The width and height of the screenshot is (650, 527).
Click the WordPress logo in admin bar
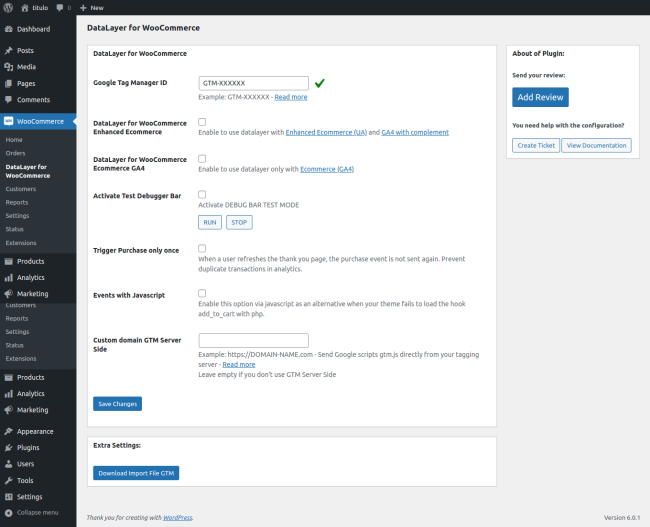[x=8, y=7]
